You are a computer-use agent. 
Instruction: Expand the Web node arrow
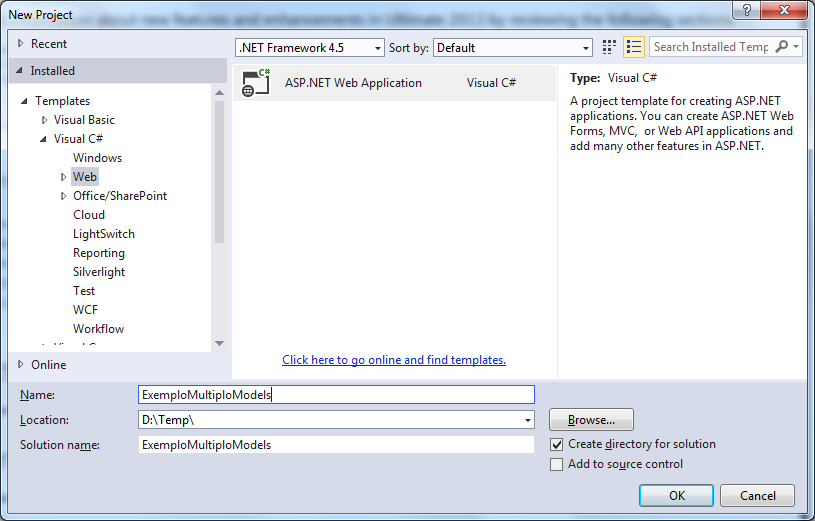point(63,177)
